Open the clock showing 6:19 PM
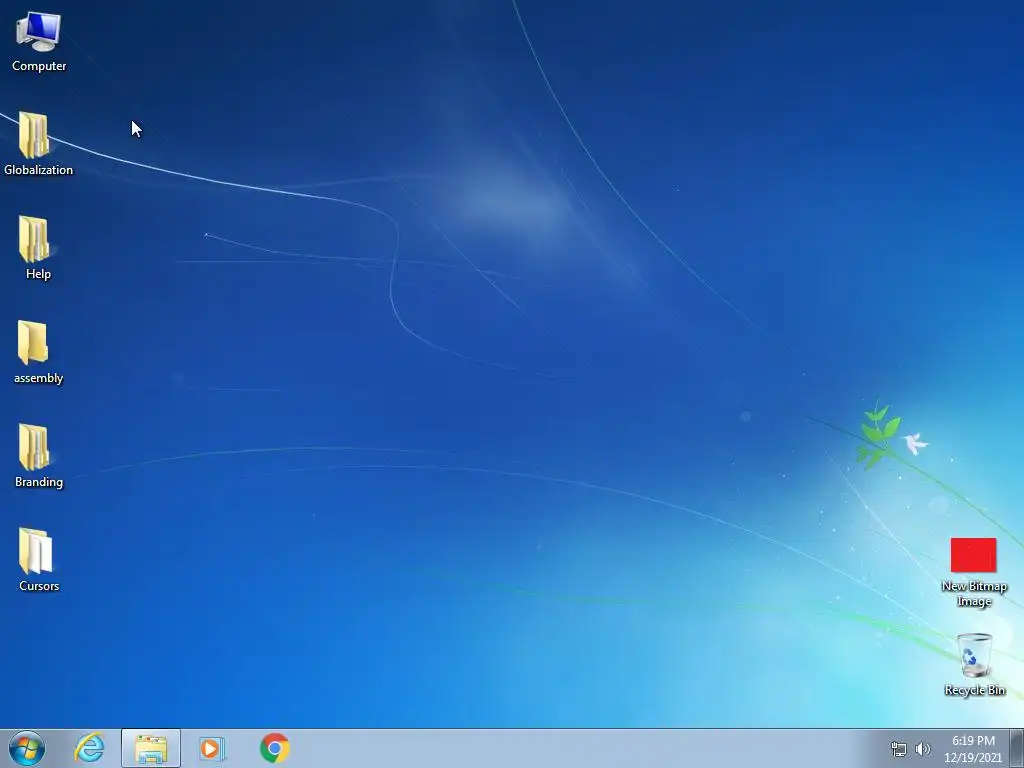This screenshot has height=768, width=1024. coord(972,749)
